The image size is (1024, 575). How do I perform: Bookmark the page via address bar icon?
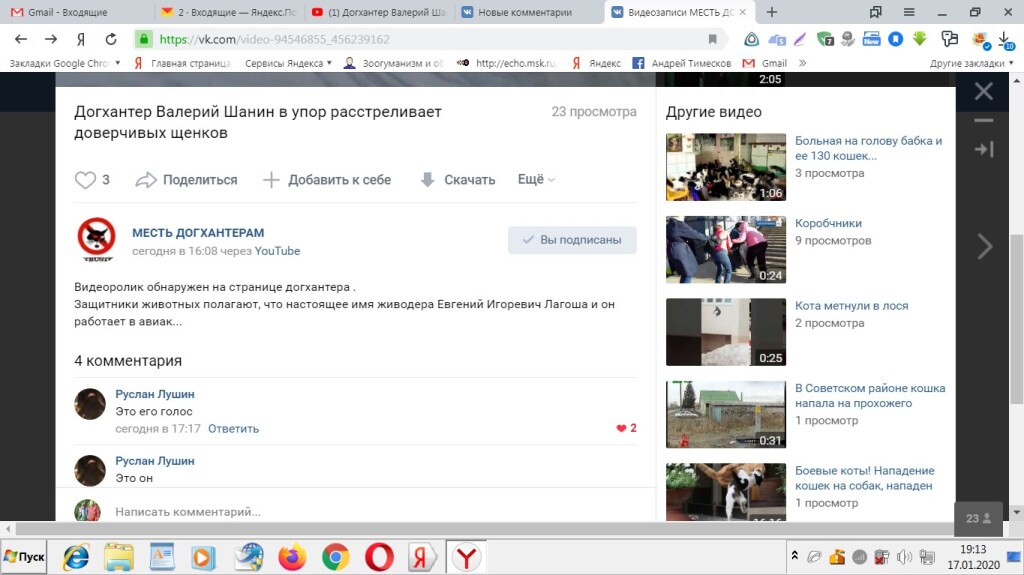click(712, 39)
